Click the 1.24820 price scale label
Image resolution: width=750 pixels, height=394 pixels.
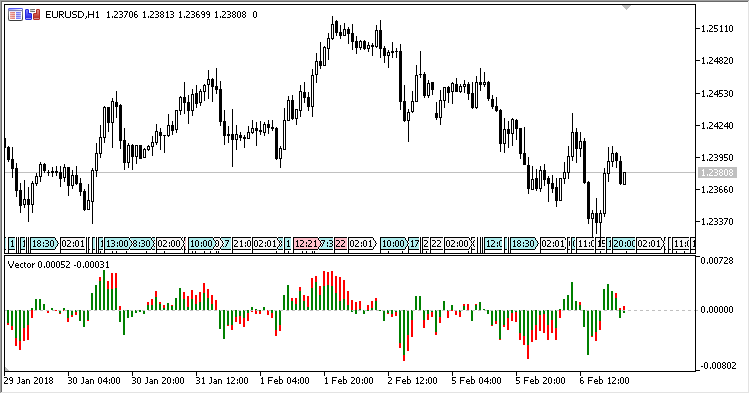[717, 61]
